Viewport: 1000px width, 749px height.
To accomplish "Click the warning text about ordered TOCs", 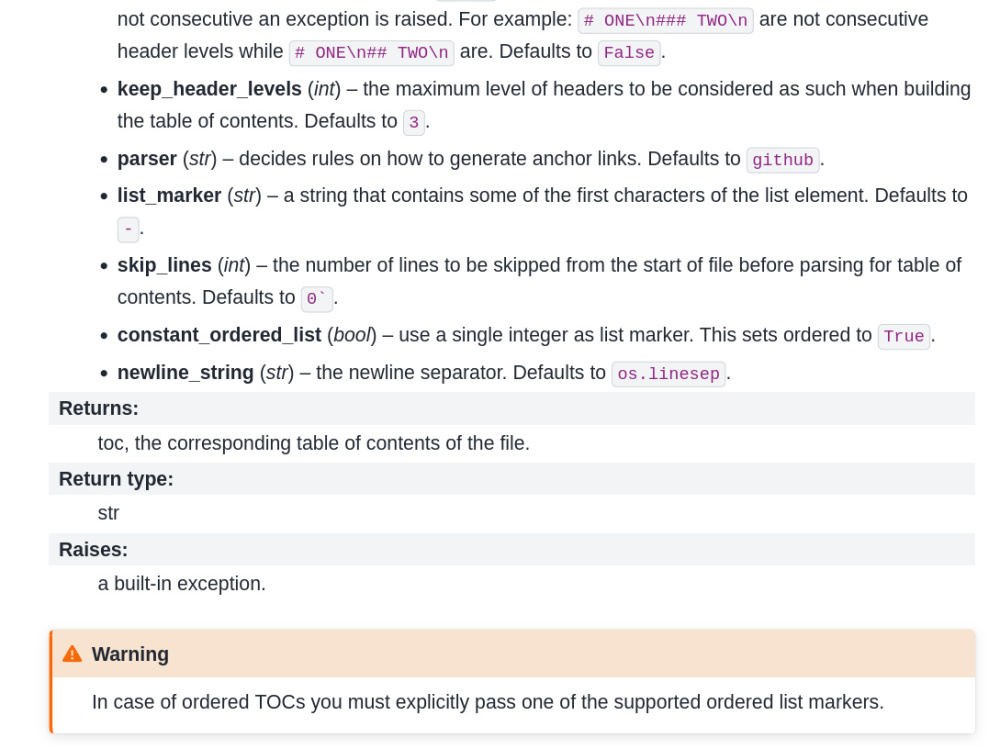I will point(488,702).
